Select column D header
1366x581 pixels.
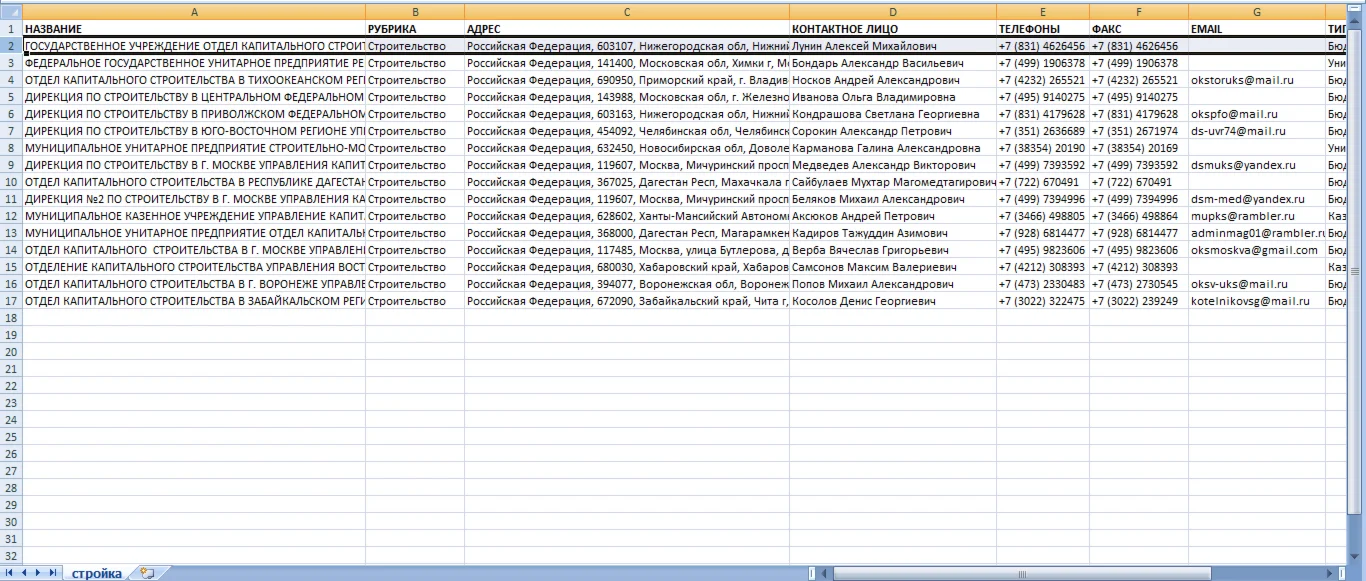click(893, 12)
